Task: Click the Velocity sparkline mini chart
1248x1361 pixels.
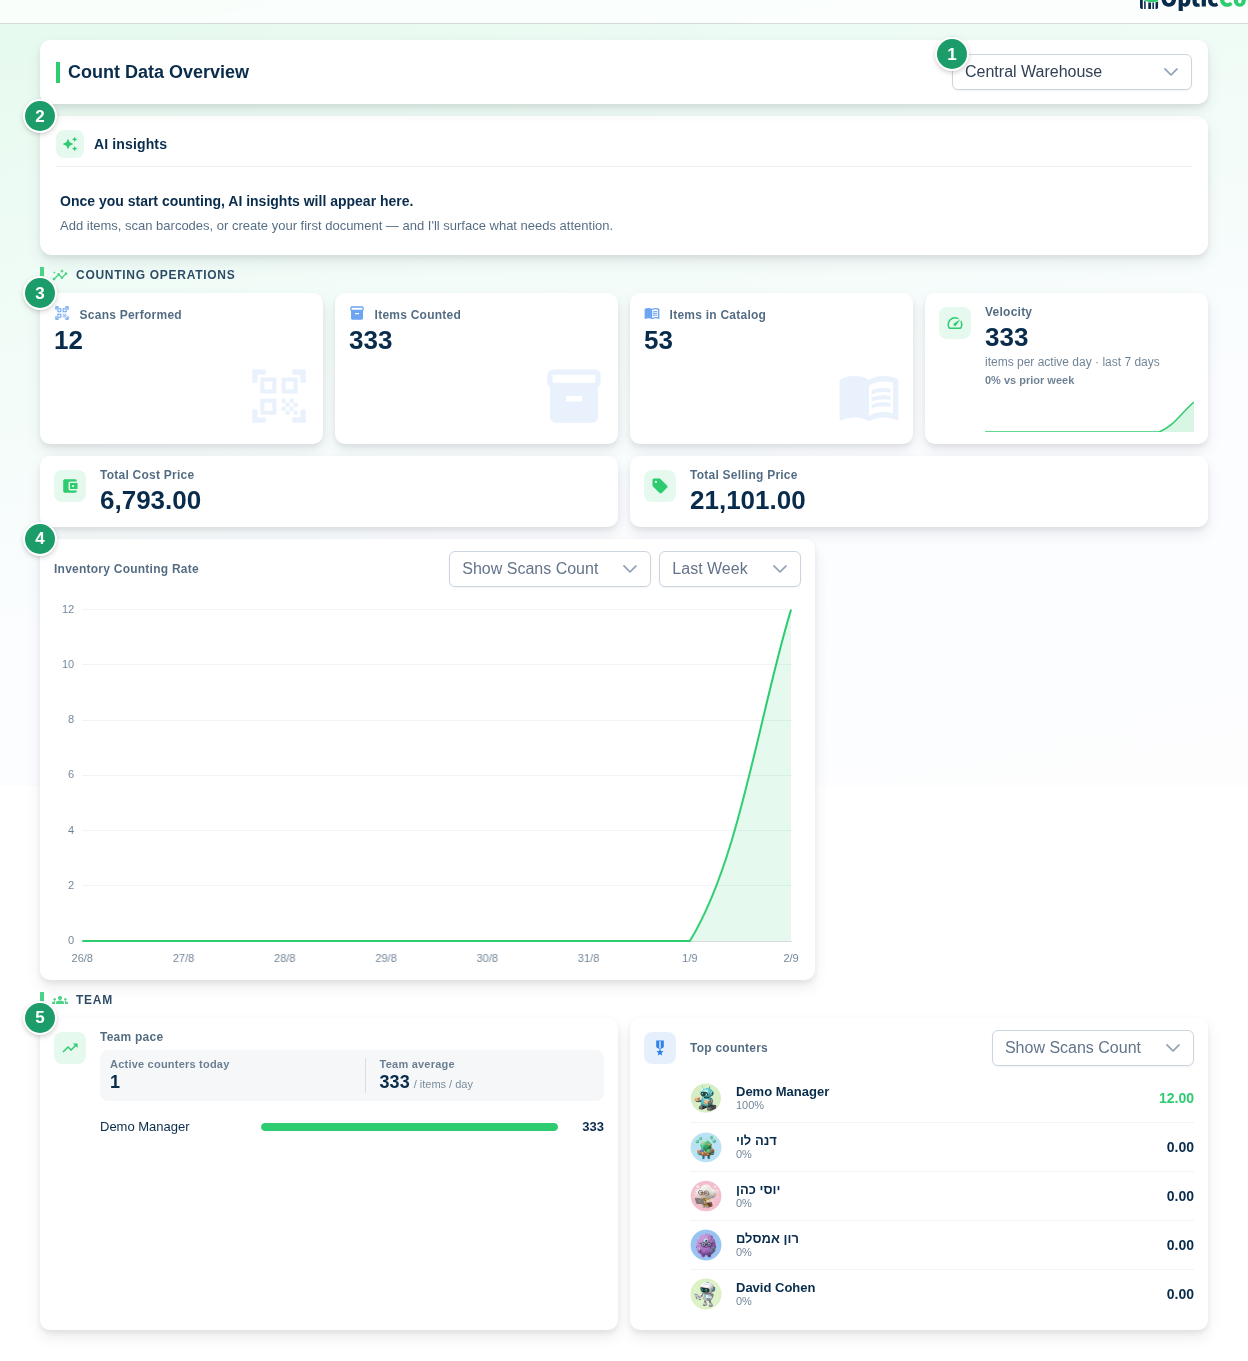Action: click(x=1089, y=416)
